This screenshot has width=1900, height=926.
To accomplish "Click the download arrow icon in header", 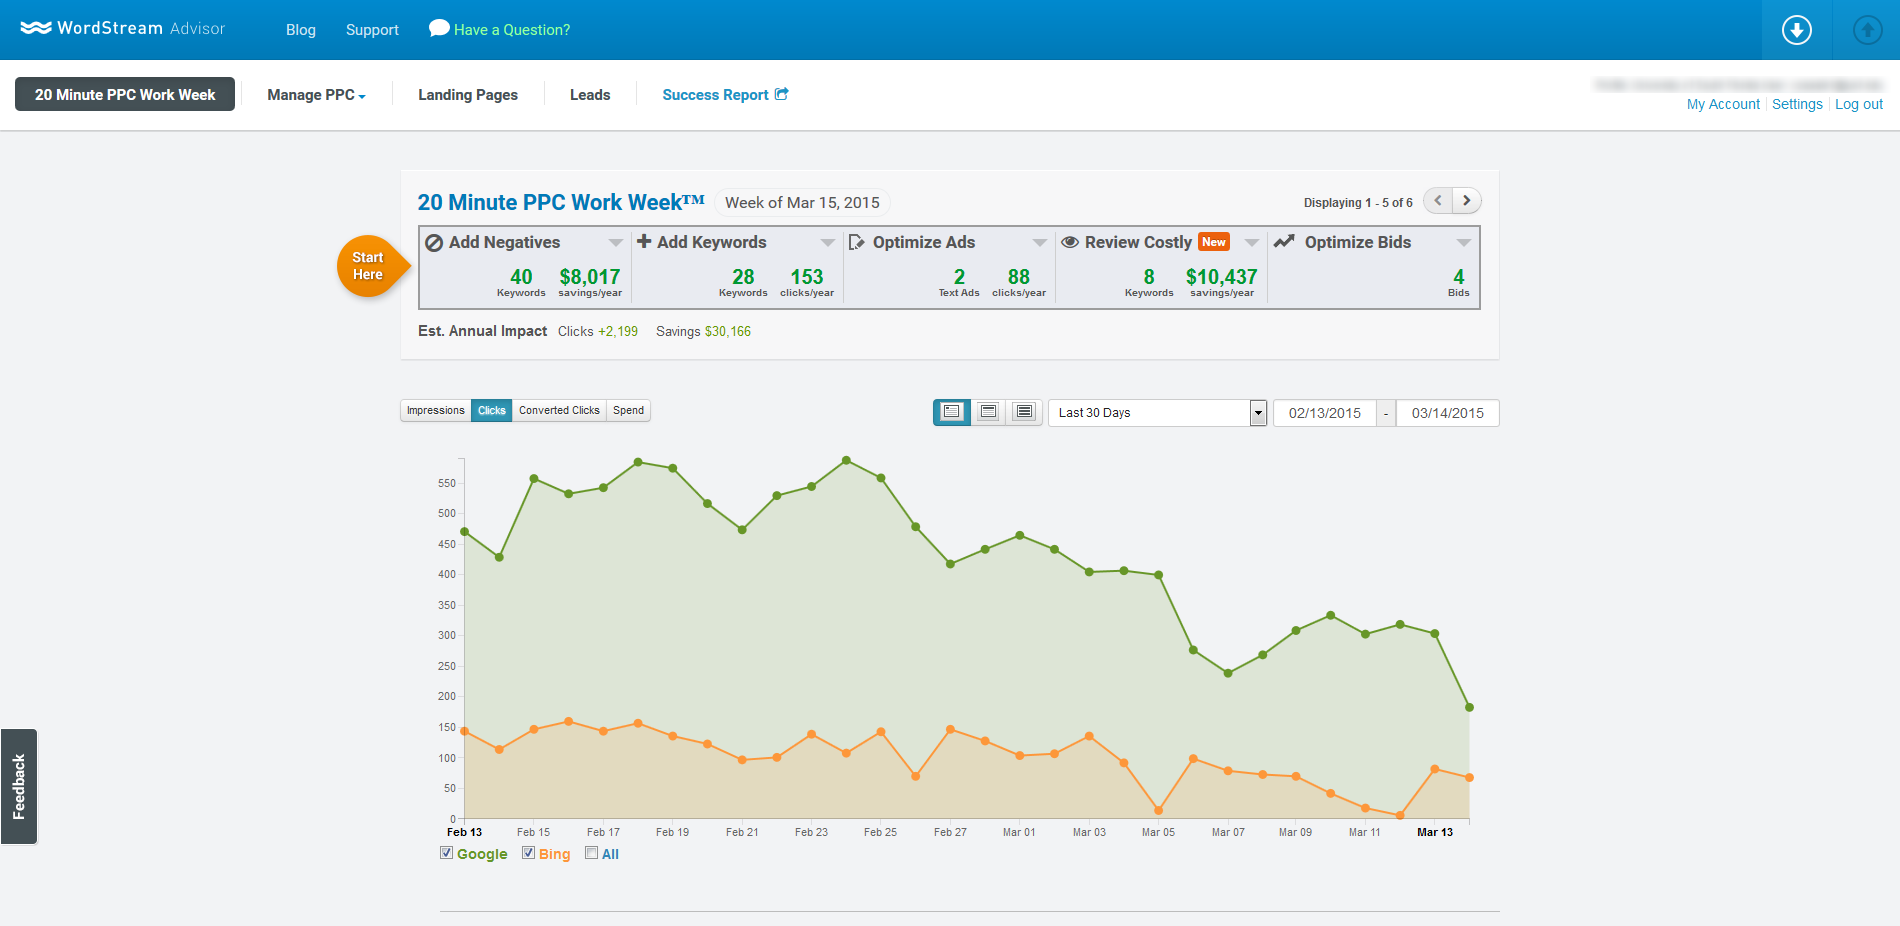I will 1797,30.
